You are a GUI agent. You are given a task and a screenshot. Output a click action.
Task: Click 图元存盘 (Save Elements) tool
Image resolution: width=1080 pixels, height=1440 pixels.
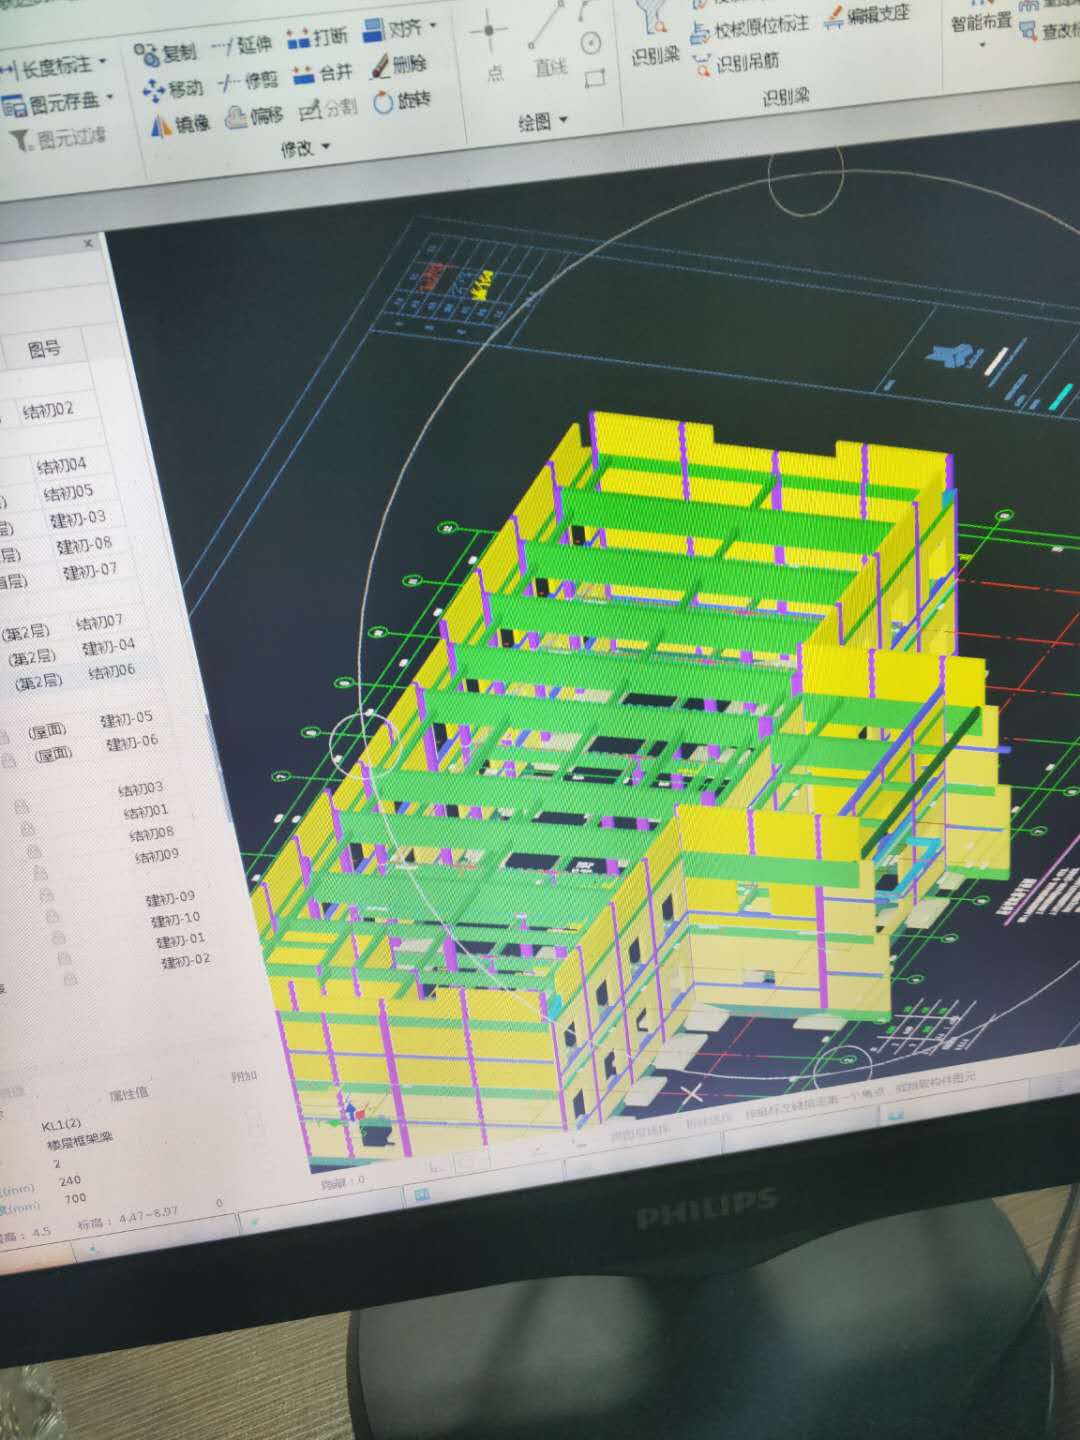click(x=52, y=103)
